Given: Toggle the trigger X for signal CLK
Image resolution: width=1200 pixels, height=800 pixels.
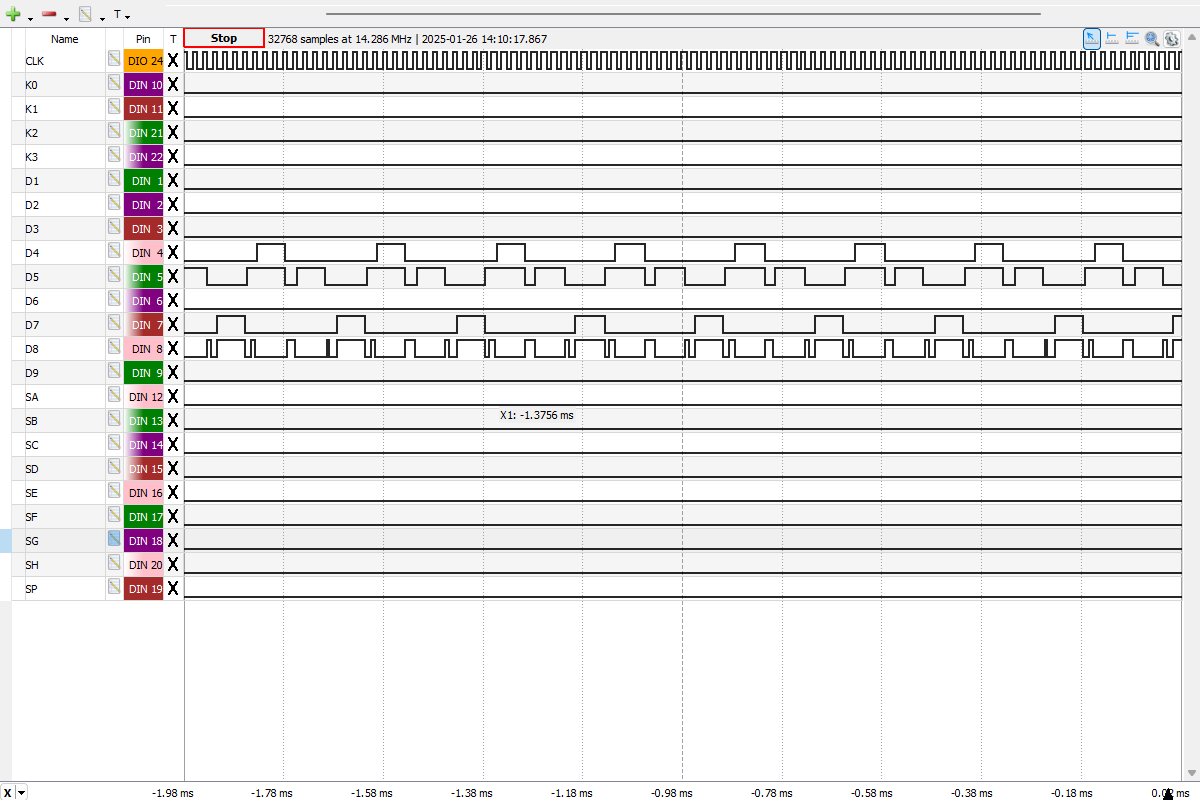Looking at the screenshot, I should 173,61.
